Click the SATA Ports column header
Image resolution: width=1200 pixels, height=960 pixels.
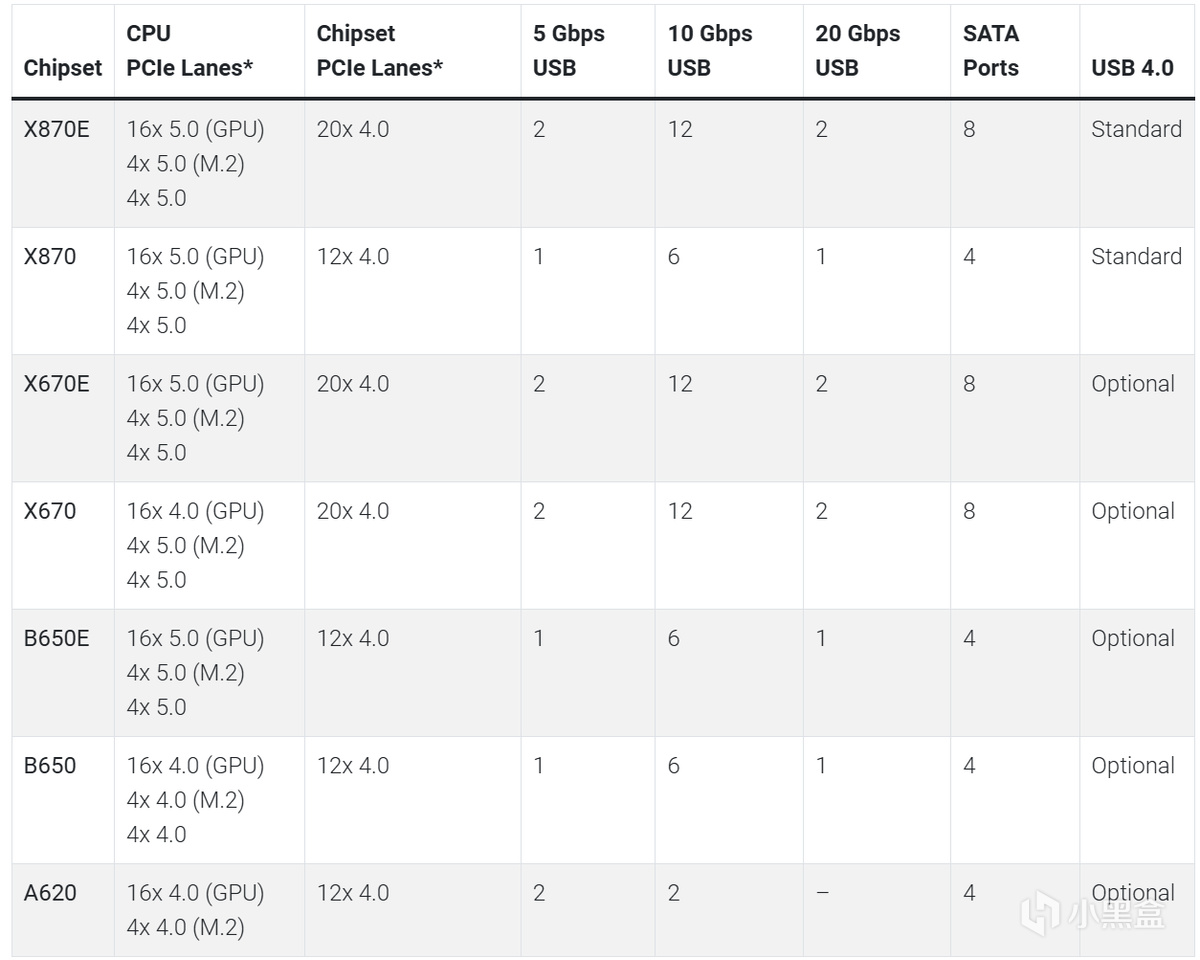991,51
